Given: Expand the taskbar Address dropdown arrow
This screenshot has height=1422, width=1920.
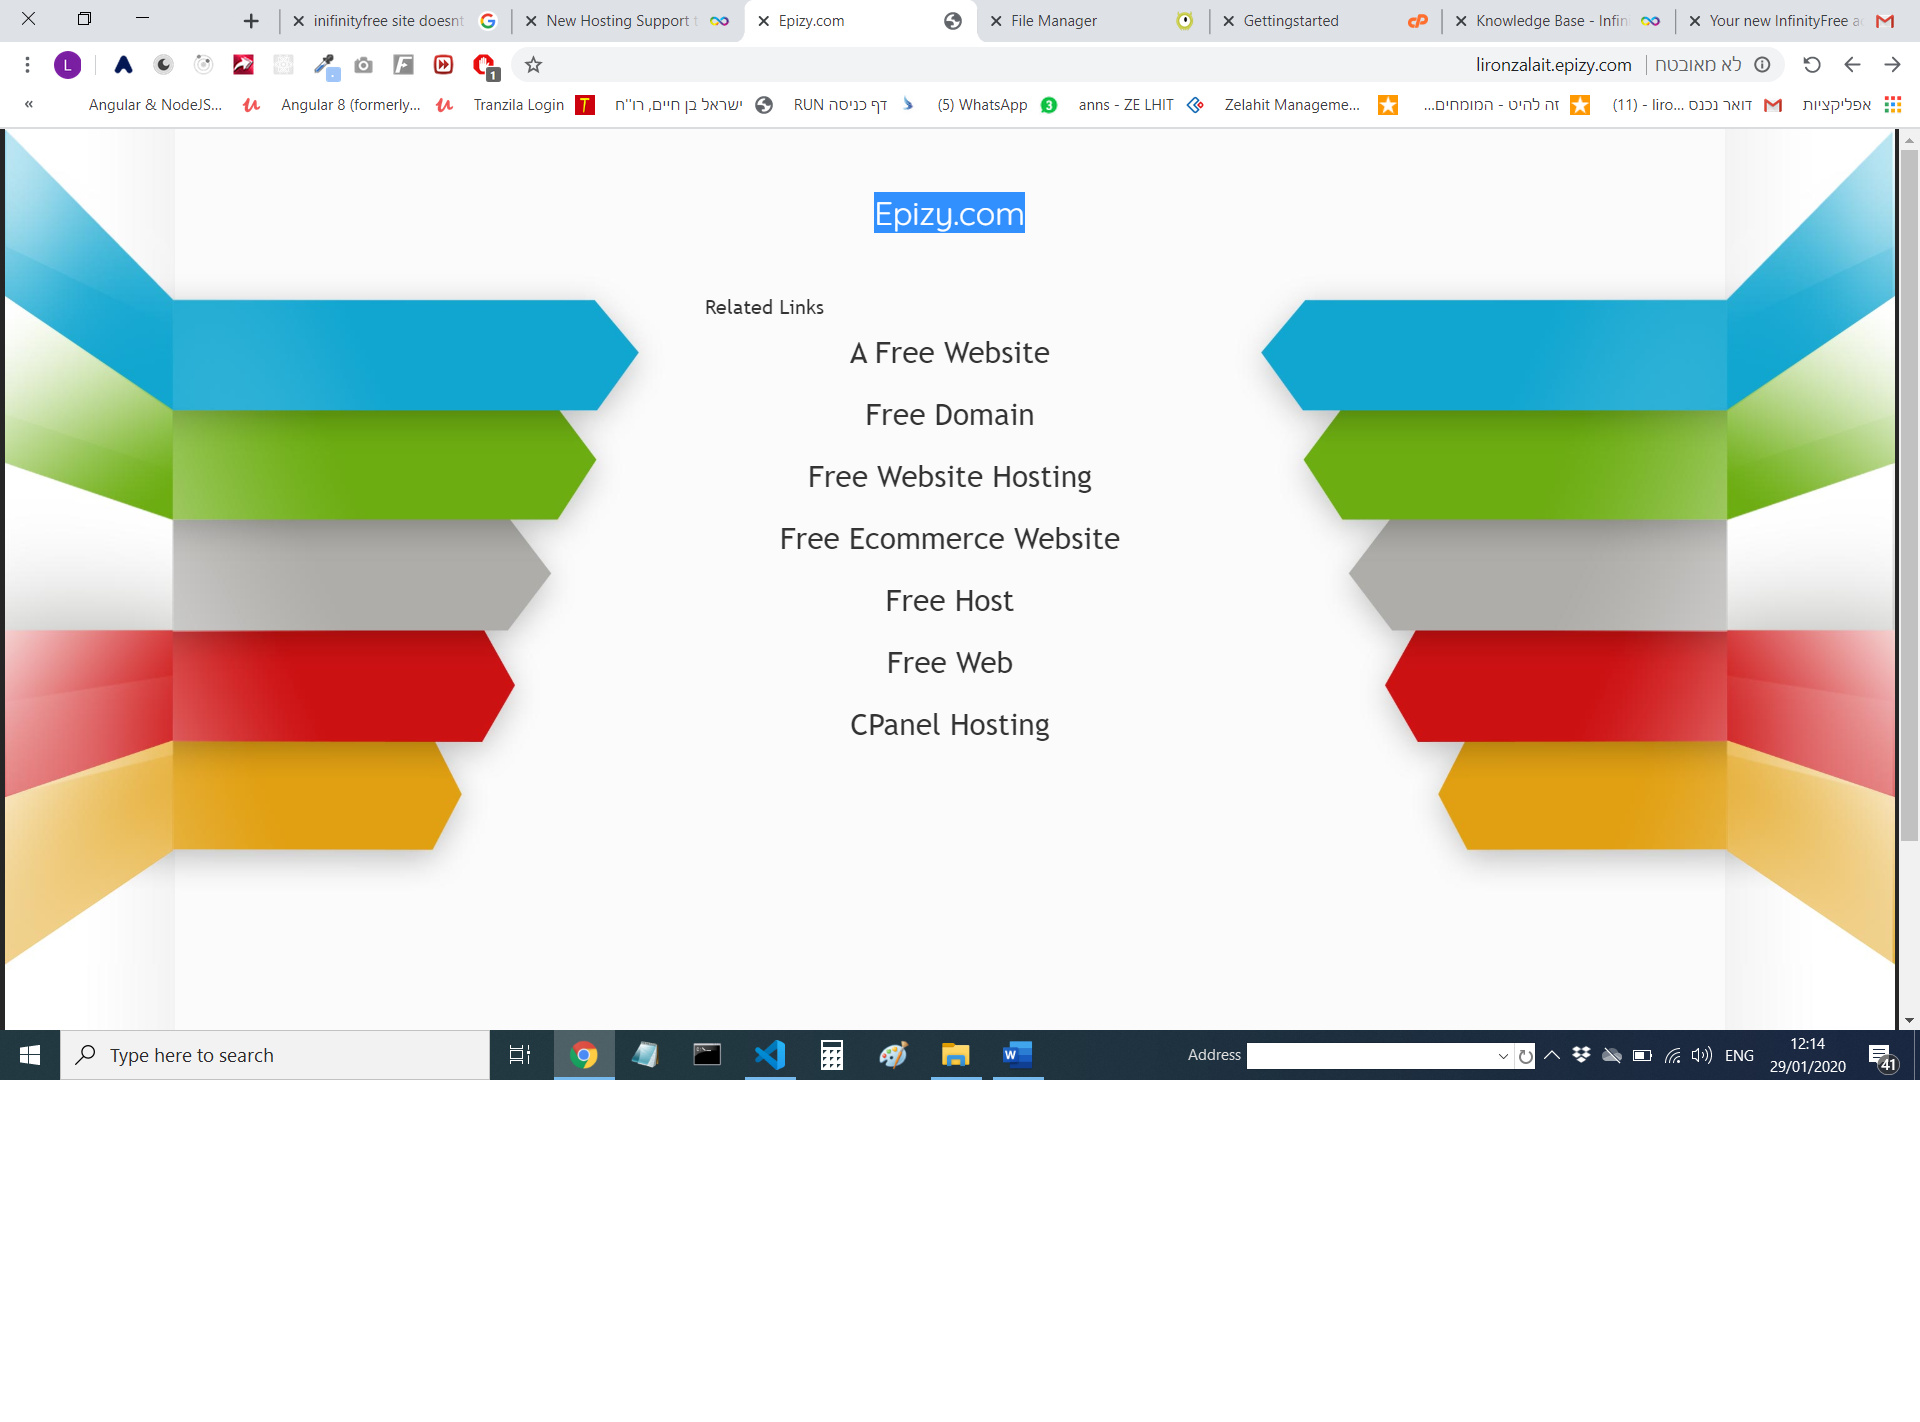Looking at the screenshot, I should (x=1502, y=1056).
